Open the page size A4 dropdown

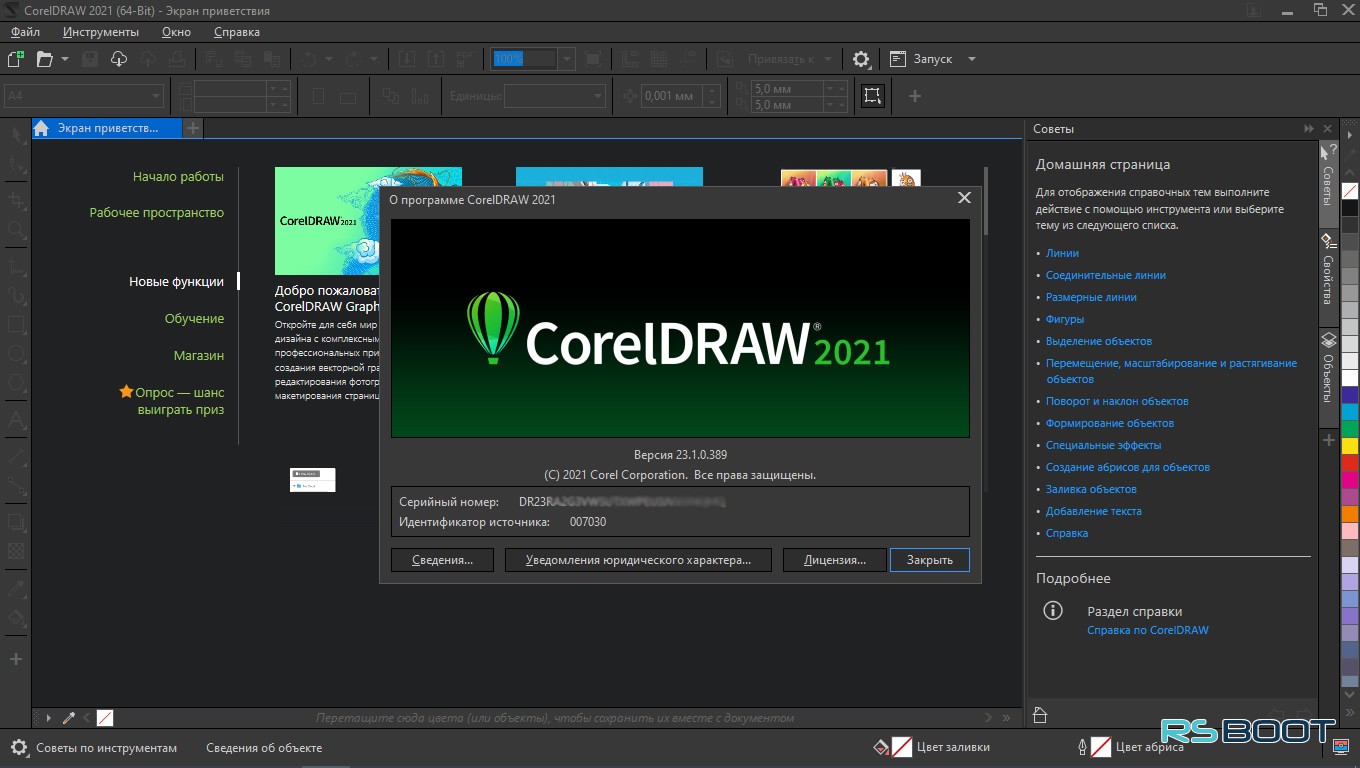[x=156, y=96]
